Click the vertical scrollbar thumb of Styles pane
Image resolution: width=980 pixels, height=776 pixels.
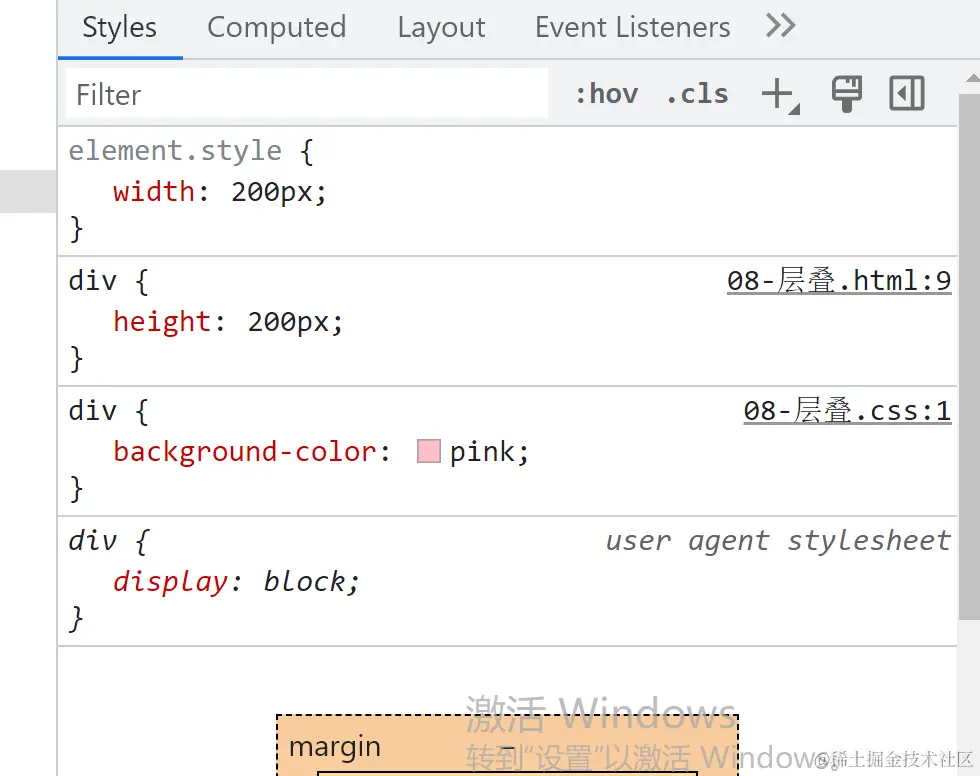(969, 357)
